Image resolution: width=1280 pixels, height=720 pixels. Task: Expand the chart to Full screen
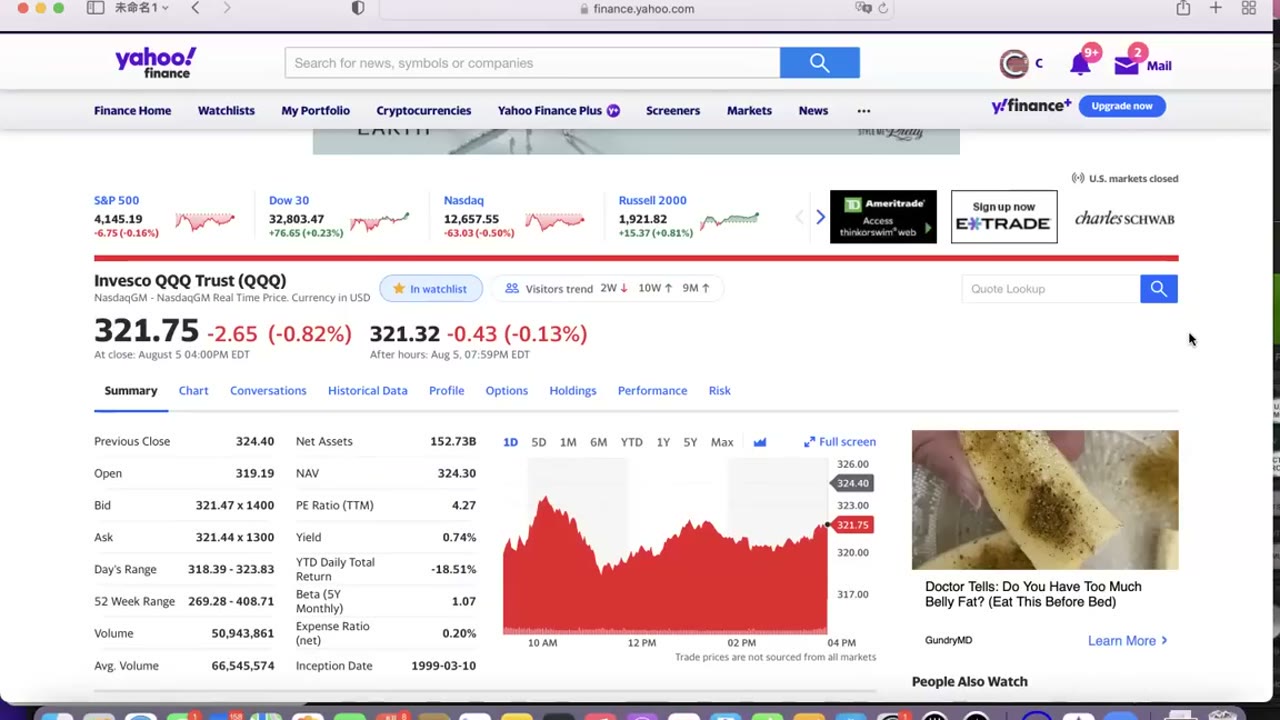pos(840,442)
